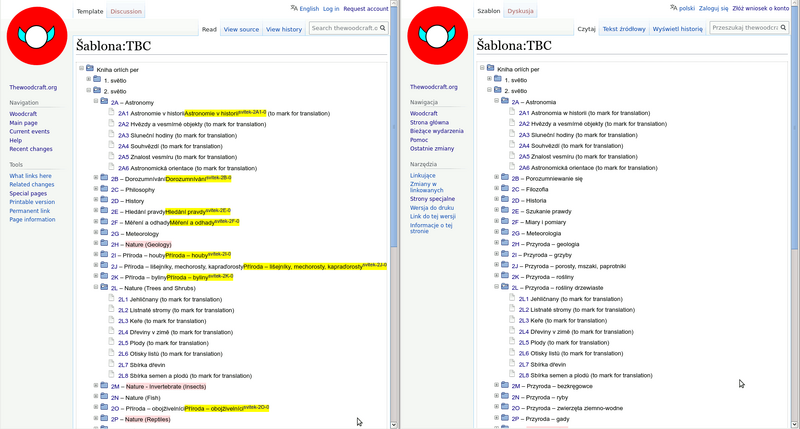Click the folder icon of 2C – Philosophy
Screen dimensions: 800x429
tap(104, 189)
